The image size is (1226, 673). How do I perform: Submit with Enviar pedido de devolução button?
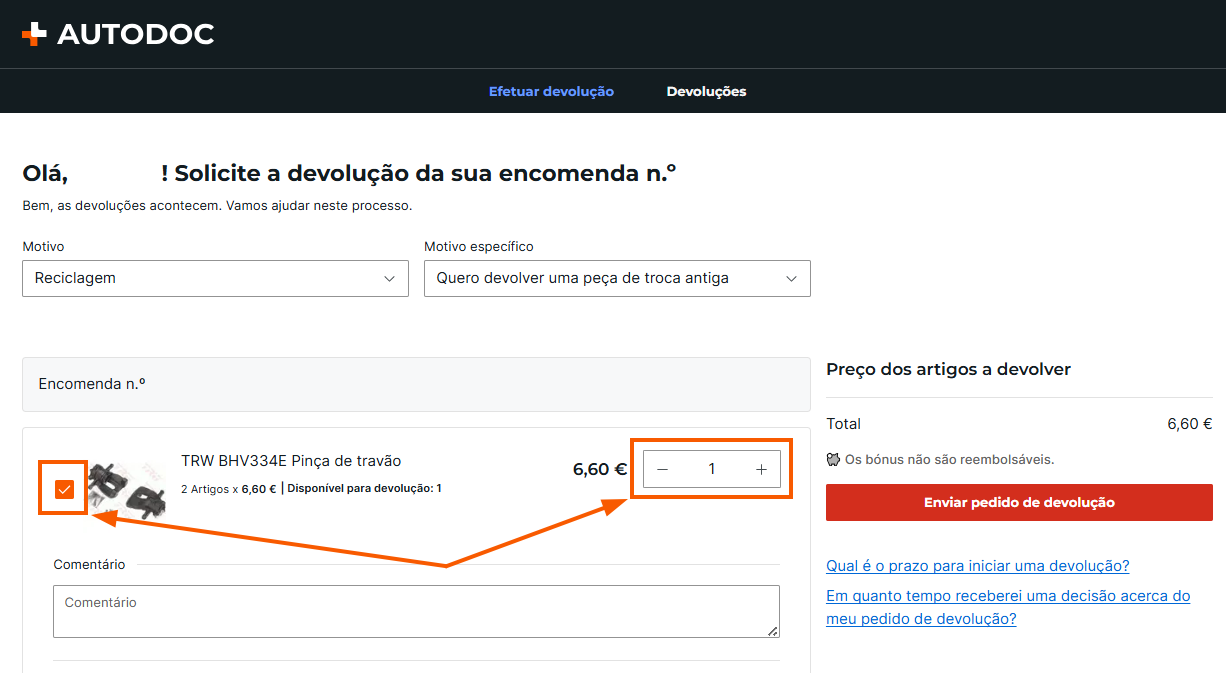[x=1019, y=502]
